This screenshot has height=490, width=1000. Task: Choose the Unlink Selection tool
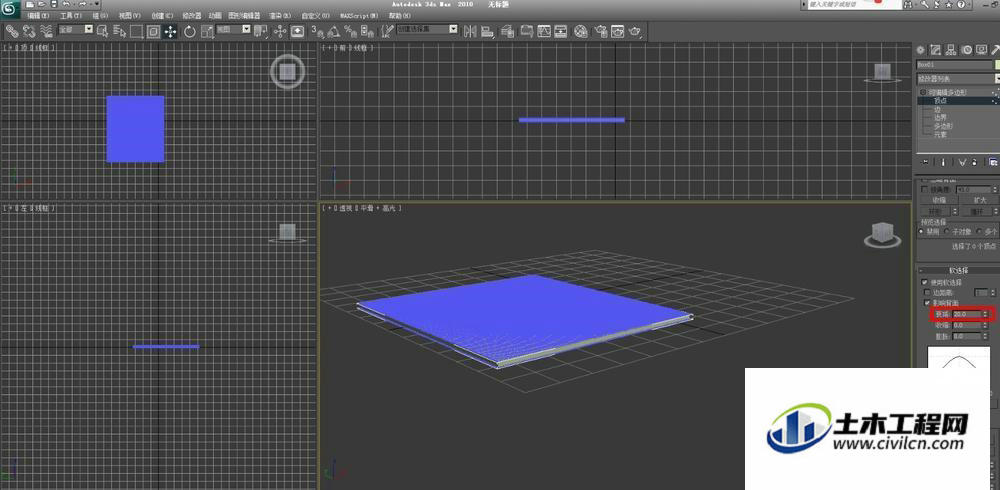tap(29, 31)
